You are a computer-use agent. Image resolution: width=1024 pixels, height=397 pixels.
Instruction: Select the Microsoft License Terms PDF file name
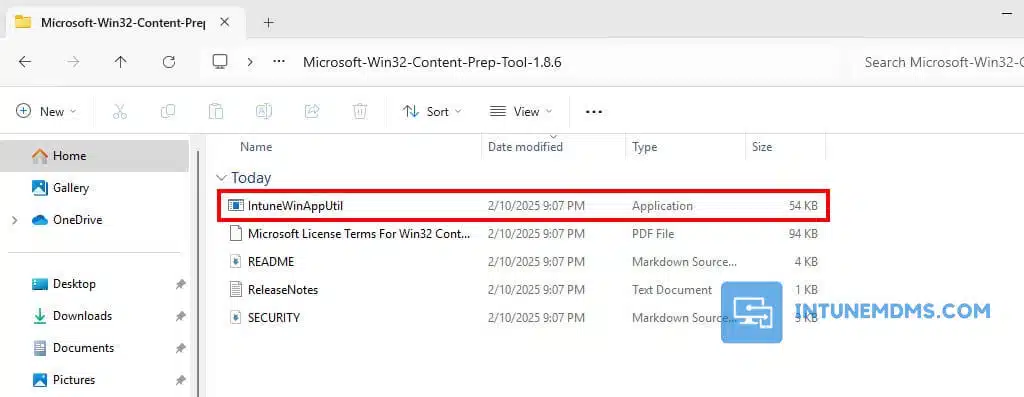coord(359,234)
